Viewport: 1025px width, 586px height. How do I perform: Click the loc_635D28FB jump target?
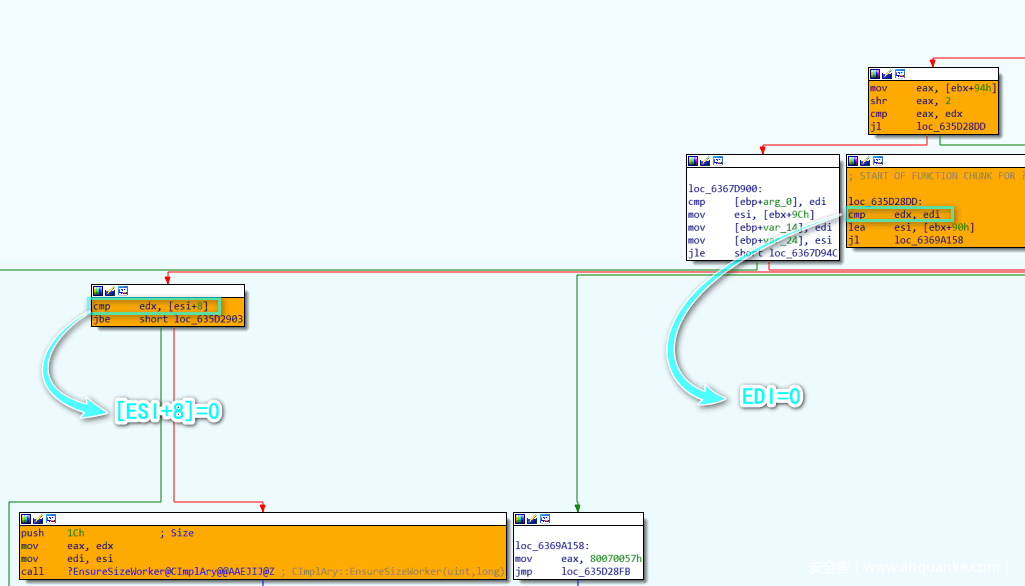[595, 572]
